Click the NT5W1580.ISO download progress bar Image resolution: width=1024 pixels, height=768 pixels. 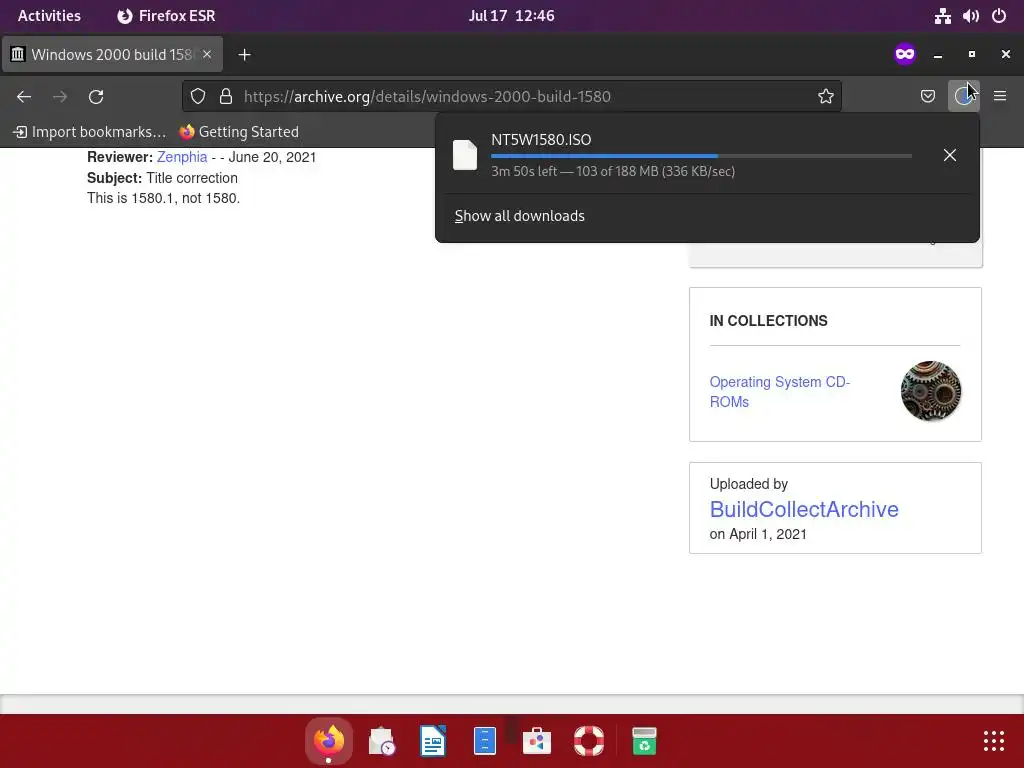click(701, 156)
